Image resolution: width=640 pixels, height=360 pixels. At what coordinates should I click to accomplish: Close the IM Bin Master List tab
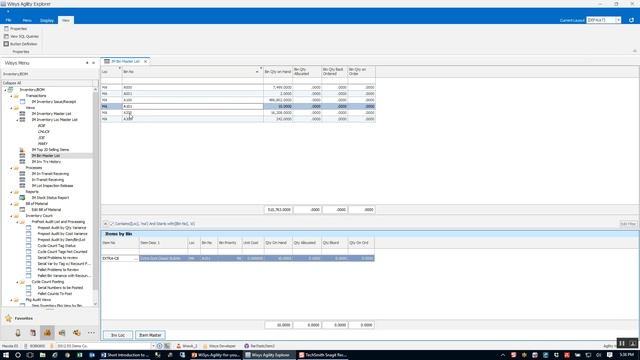coord(145,61)
